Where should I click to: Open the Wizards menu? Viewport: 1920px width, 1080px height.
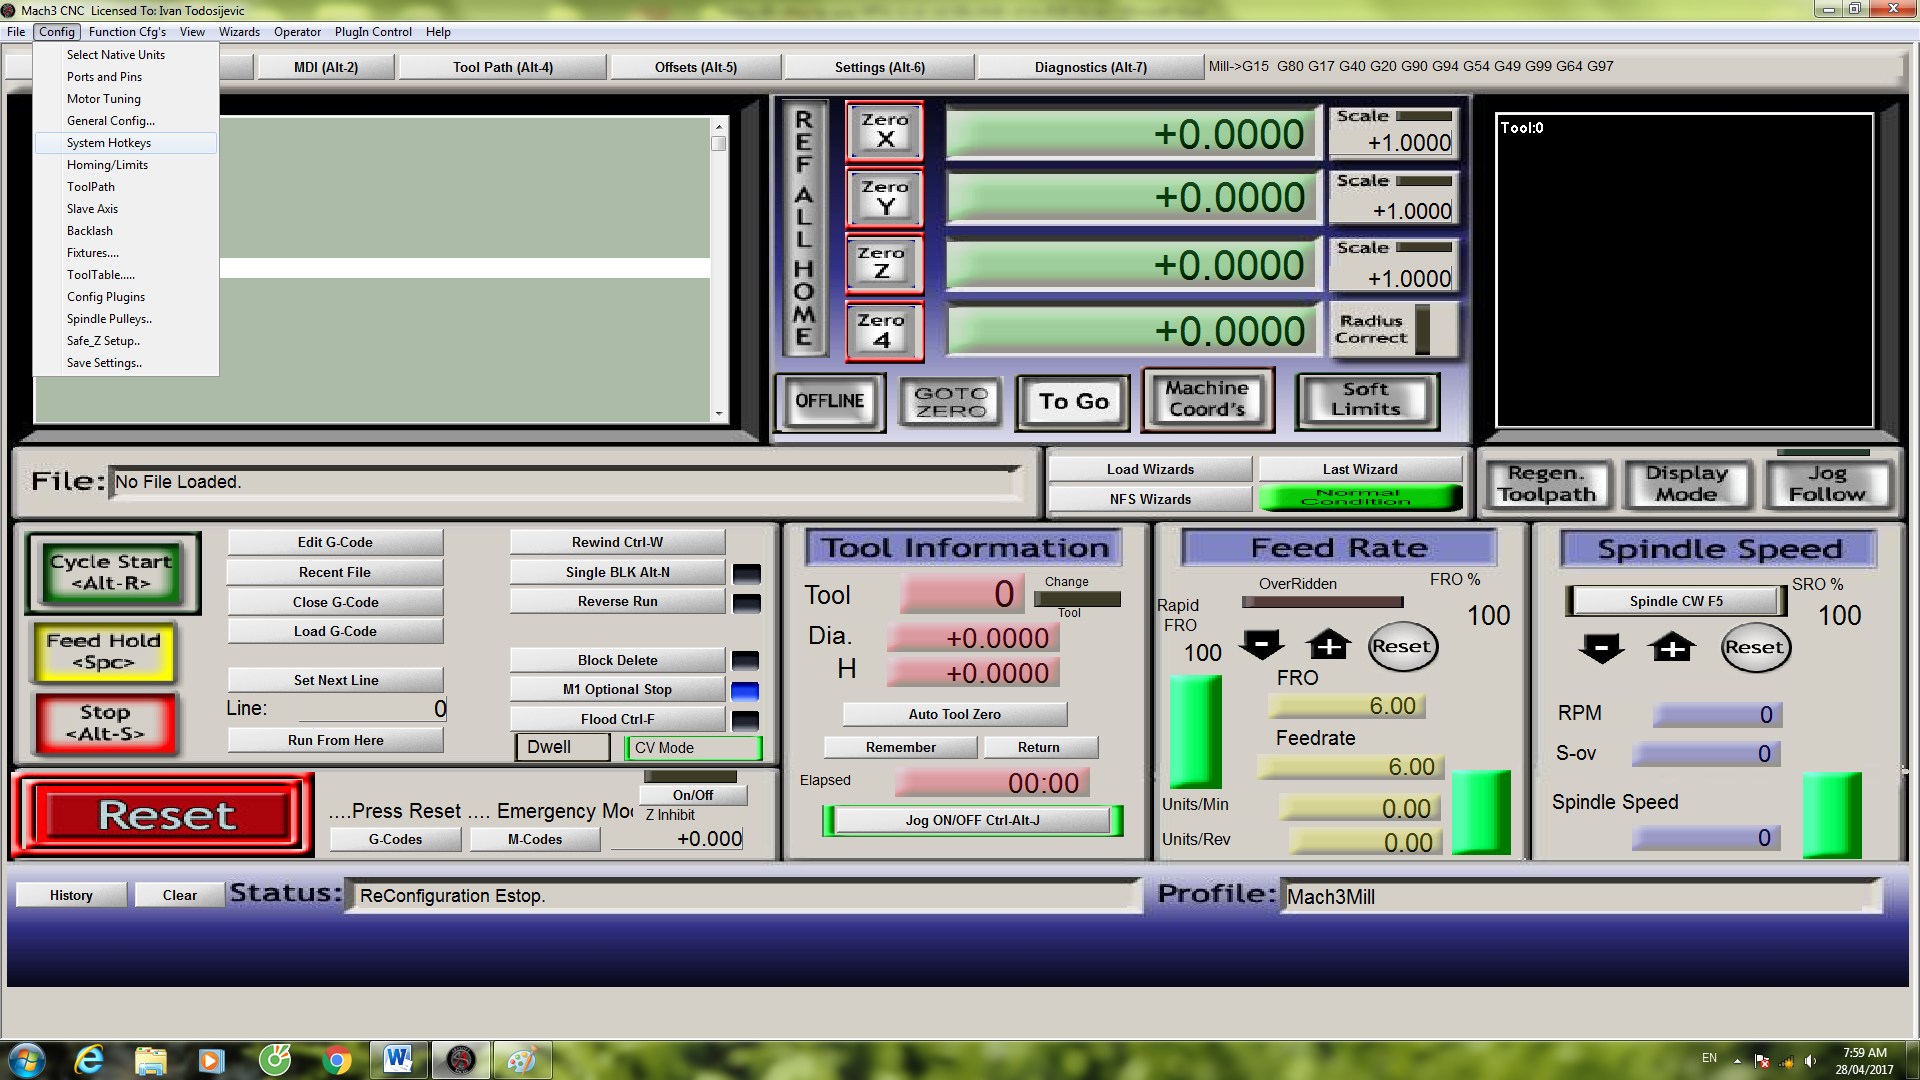(x=239, y=32)
